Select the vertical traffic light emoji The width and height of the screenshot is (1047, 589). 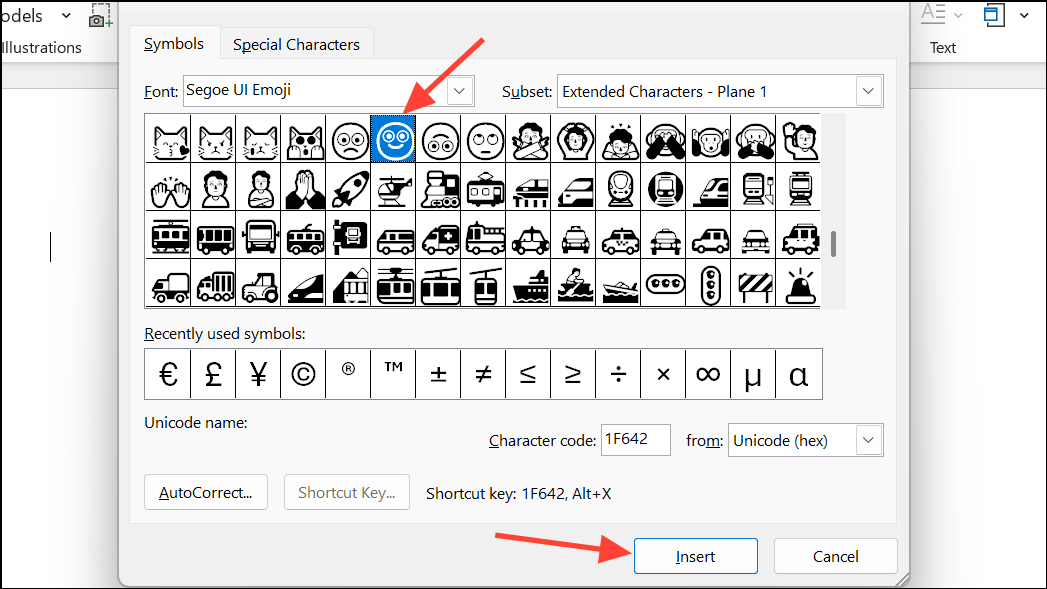pyautogui.click(x=709, y=285)
